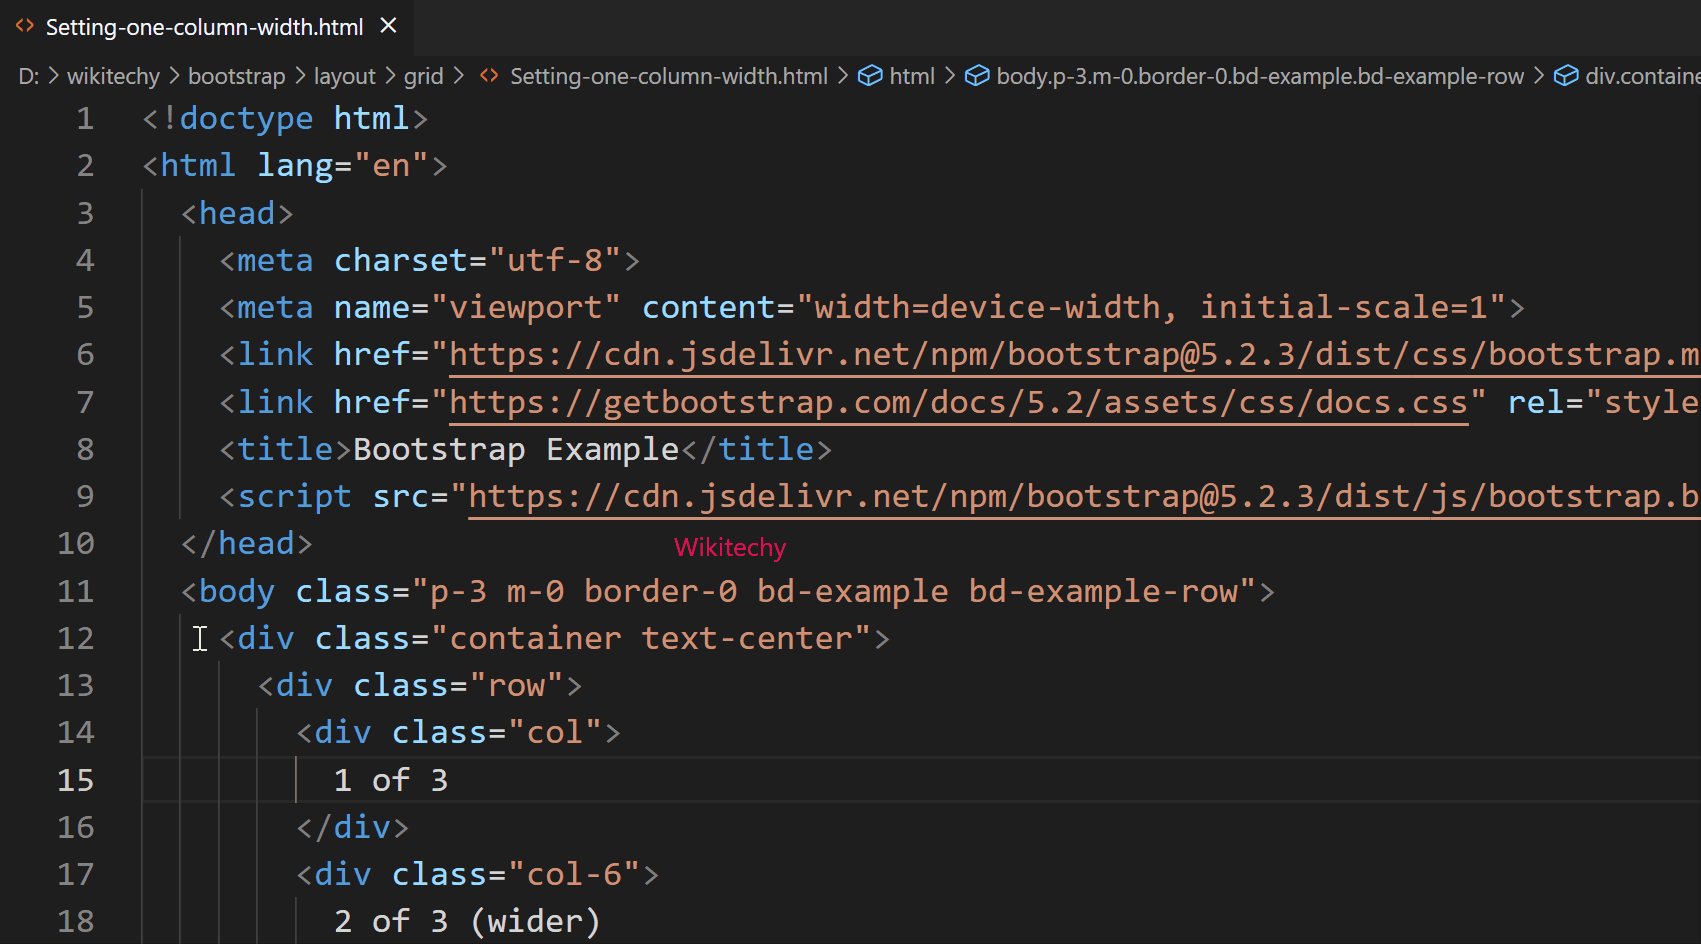Screen dimensions: 1701x944
Task: Click the HTML icon on the file tab
Action: coord(24,27)
